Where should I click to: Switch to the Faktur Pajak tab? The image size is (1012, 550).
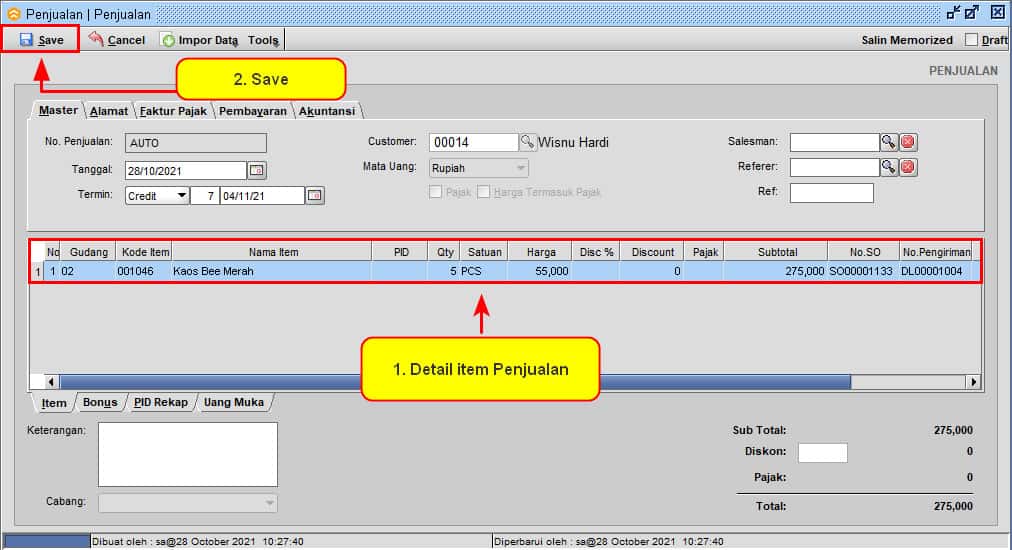(x=174, y=111)
